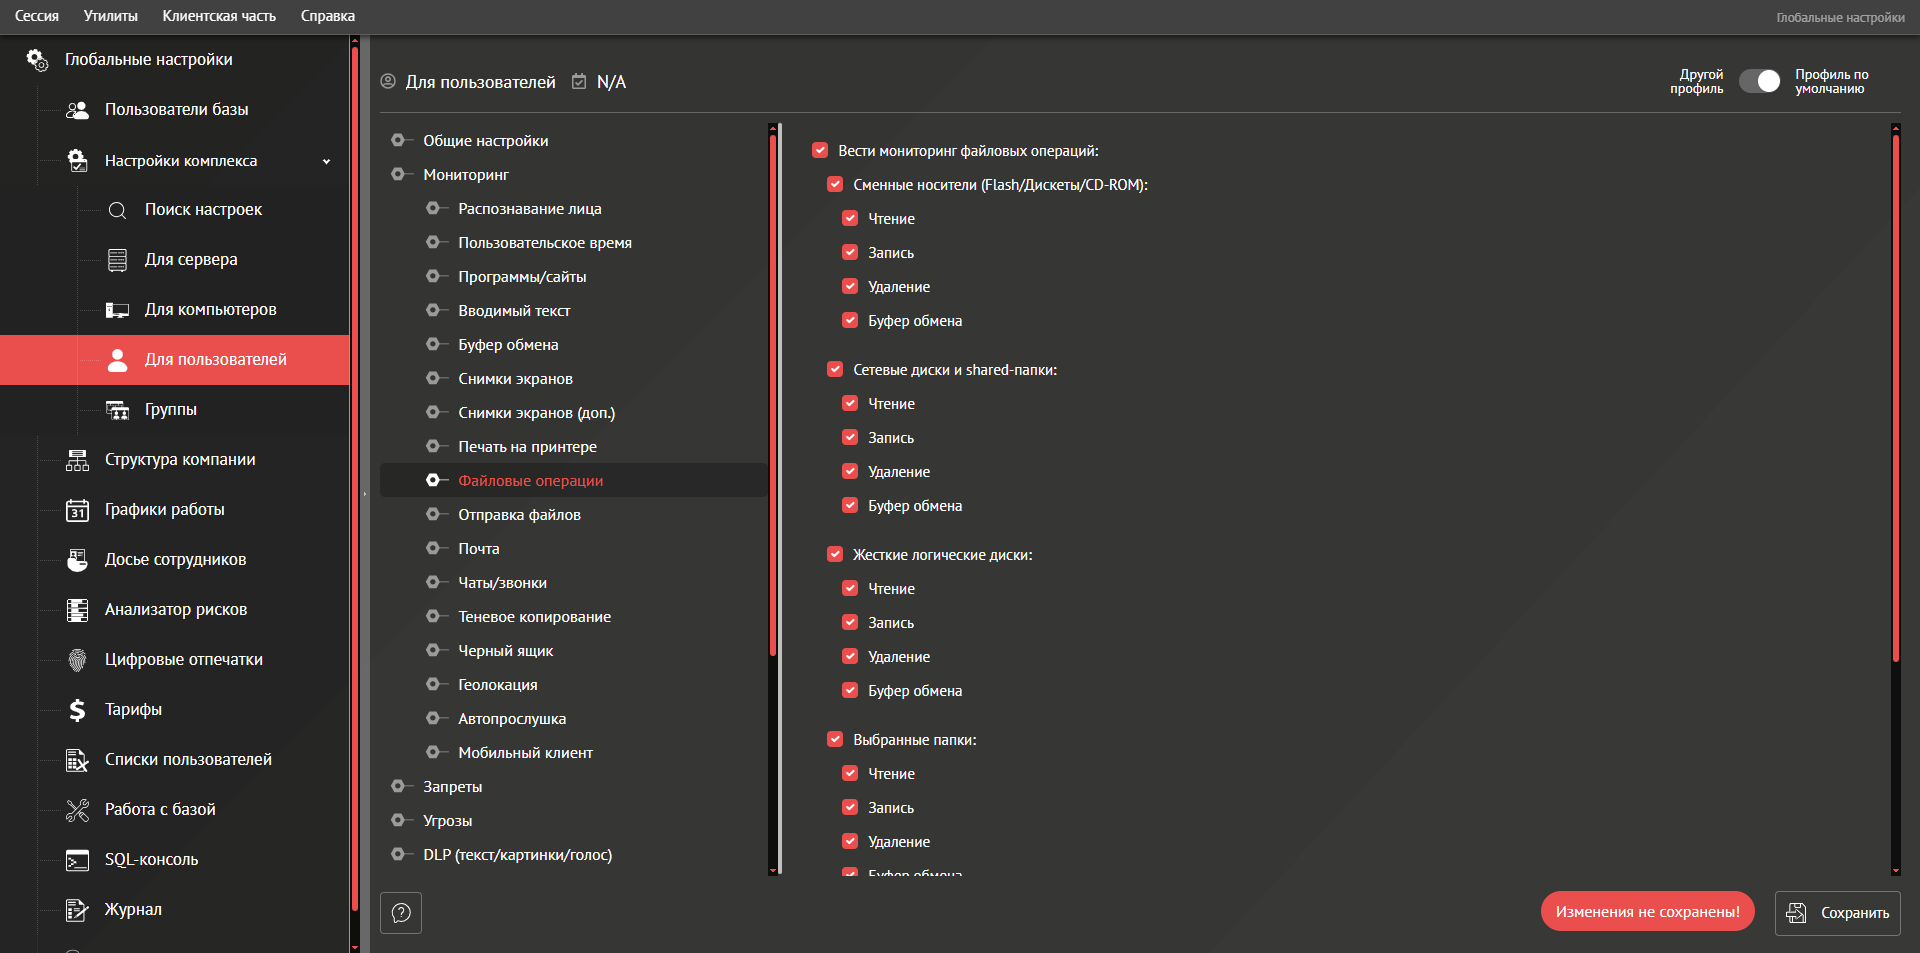1920x953 pixels.
Task: Toggle the default profile switch
Action: (1759, 82)
